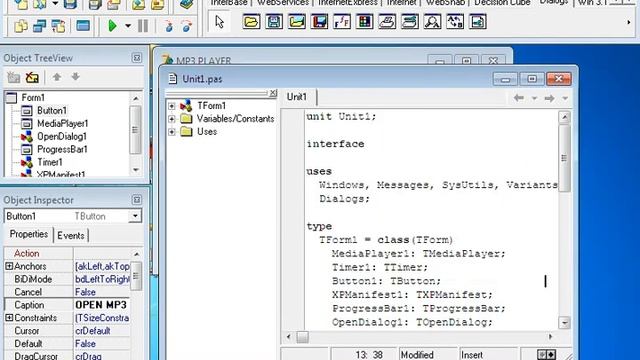
Task: Open the Button1 TButton component selector dropdown
Action: [x=135, y=216]
